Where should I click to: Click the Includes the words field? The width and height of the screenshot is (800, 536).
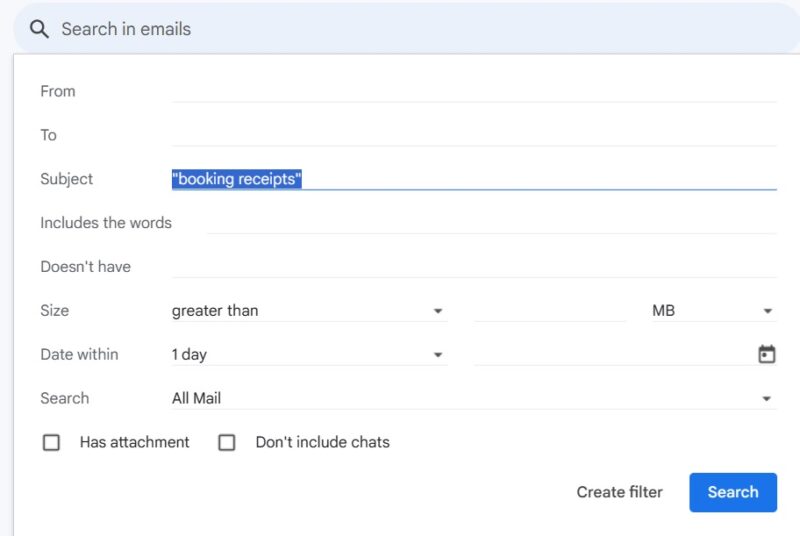pyautogui.click(x=492, y=223)
